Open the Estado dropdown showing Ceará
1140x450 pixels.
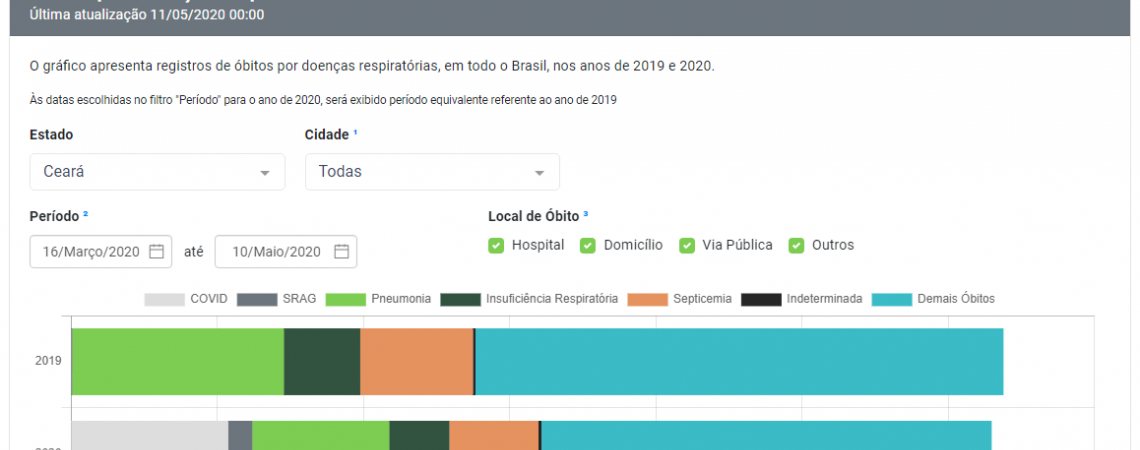(157, 172)
